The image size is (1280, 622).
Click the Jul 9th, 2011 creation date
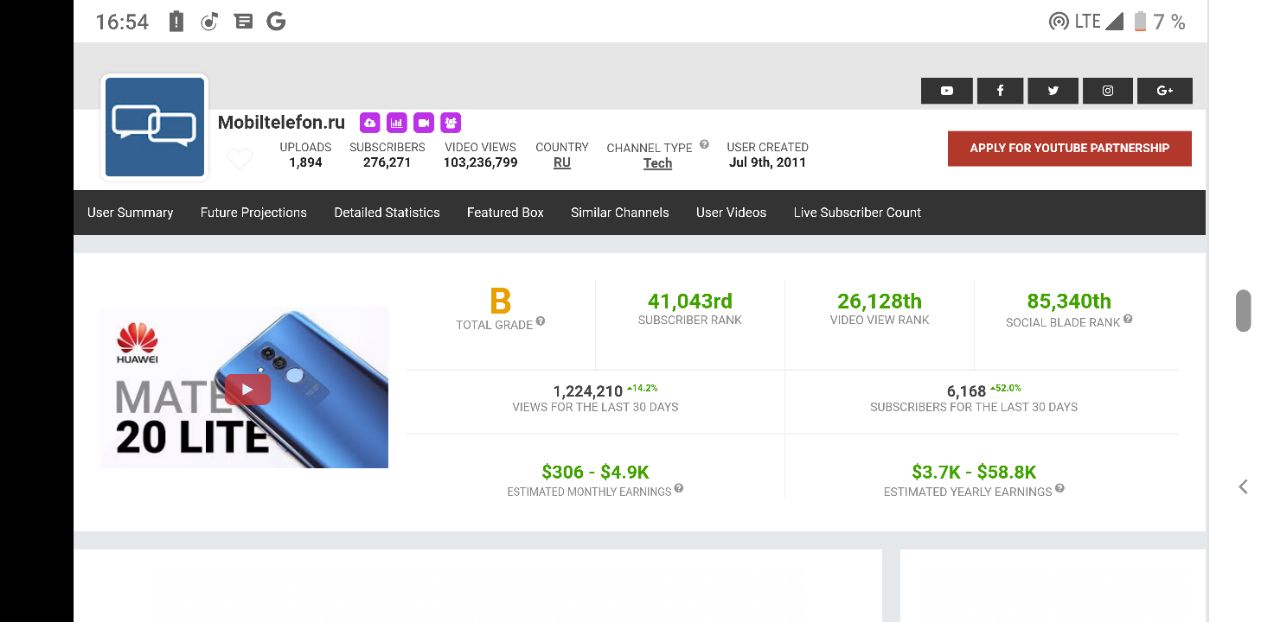point(767,162)
